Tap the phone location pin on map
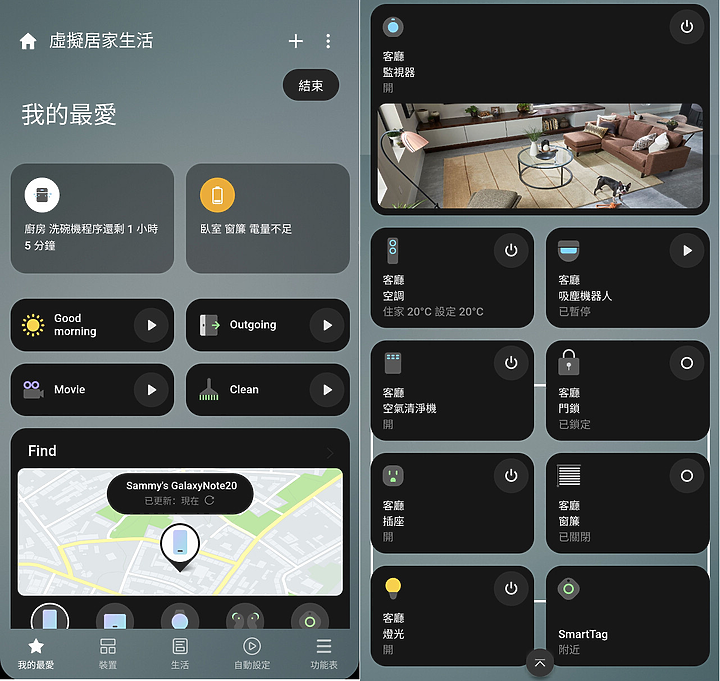The width and height of the screenshot is (720, 681). [x=180, y=546]
